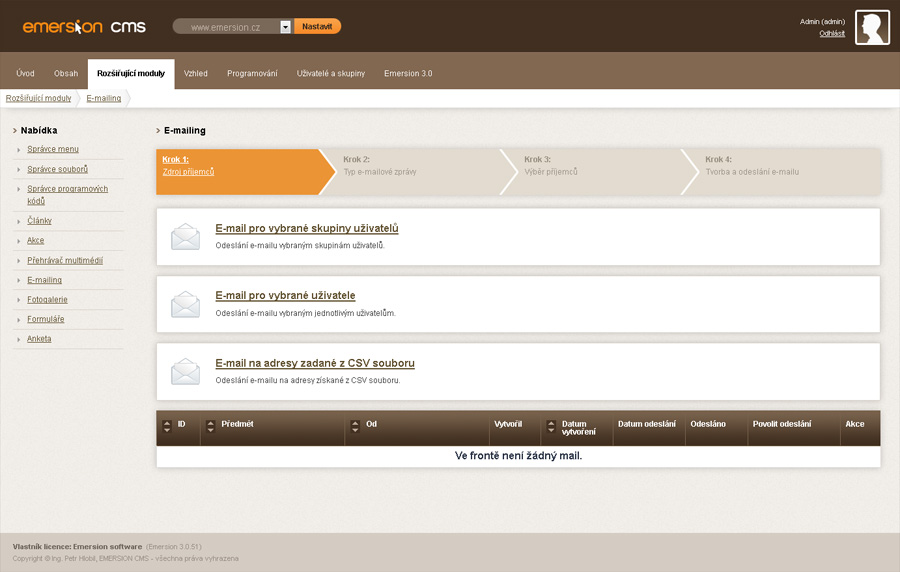Sort the table by Předmět column arrows
This screenshot has height=572, width=900.
211,427
